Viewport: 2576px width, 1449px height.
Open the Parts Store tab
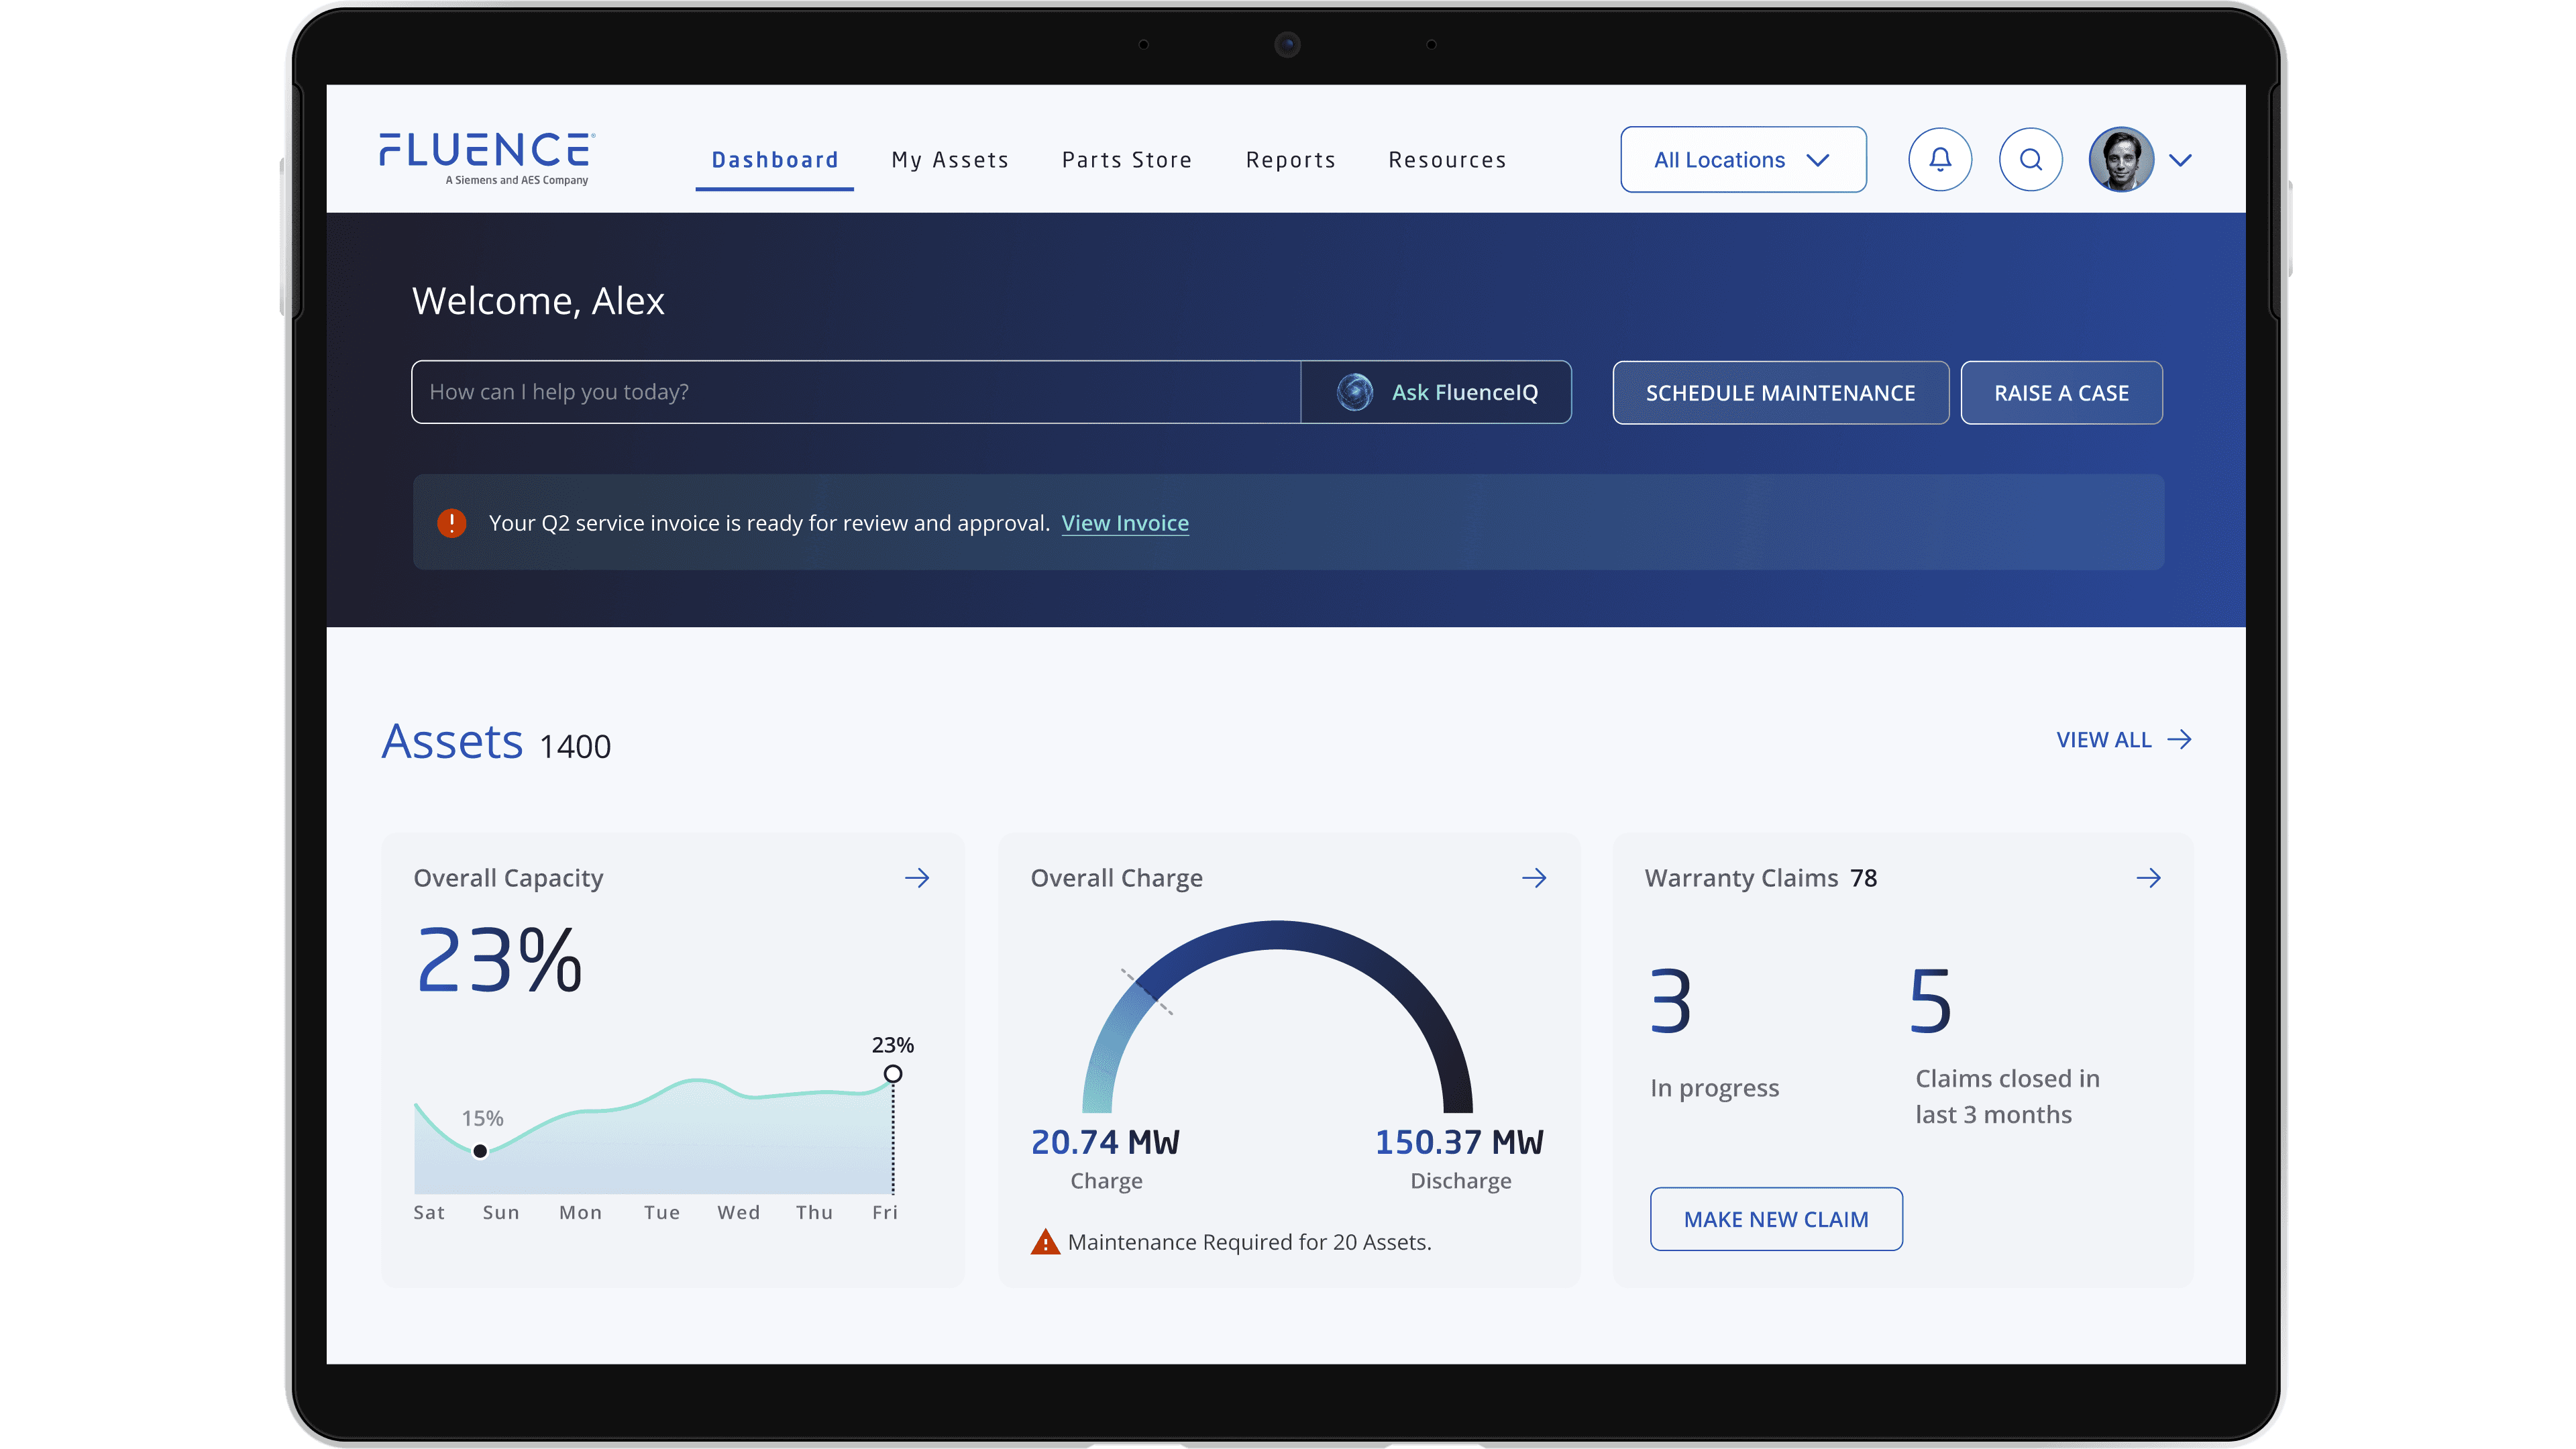click(x=1126, y=160)
